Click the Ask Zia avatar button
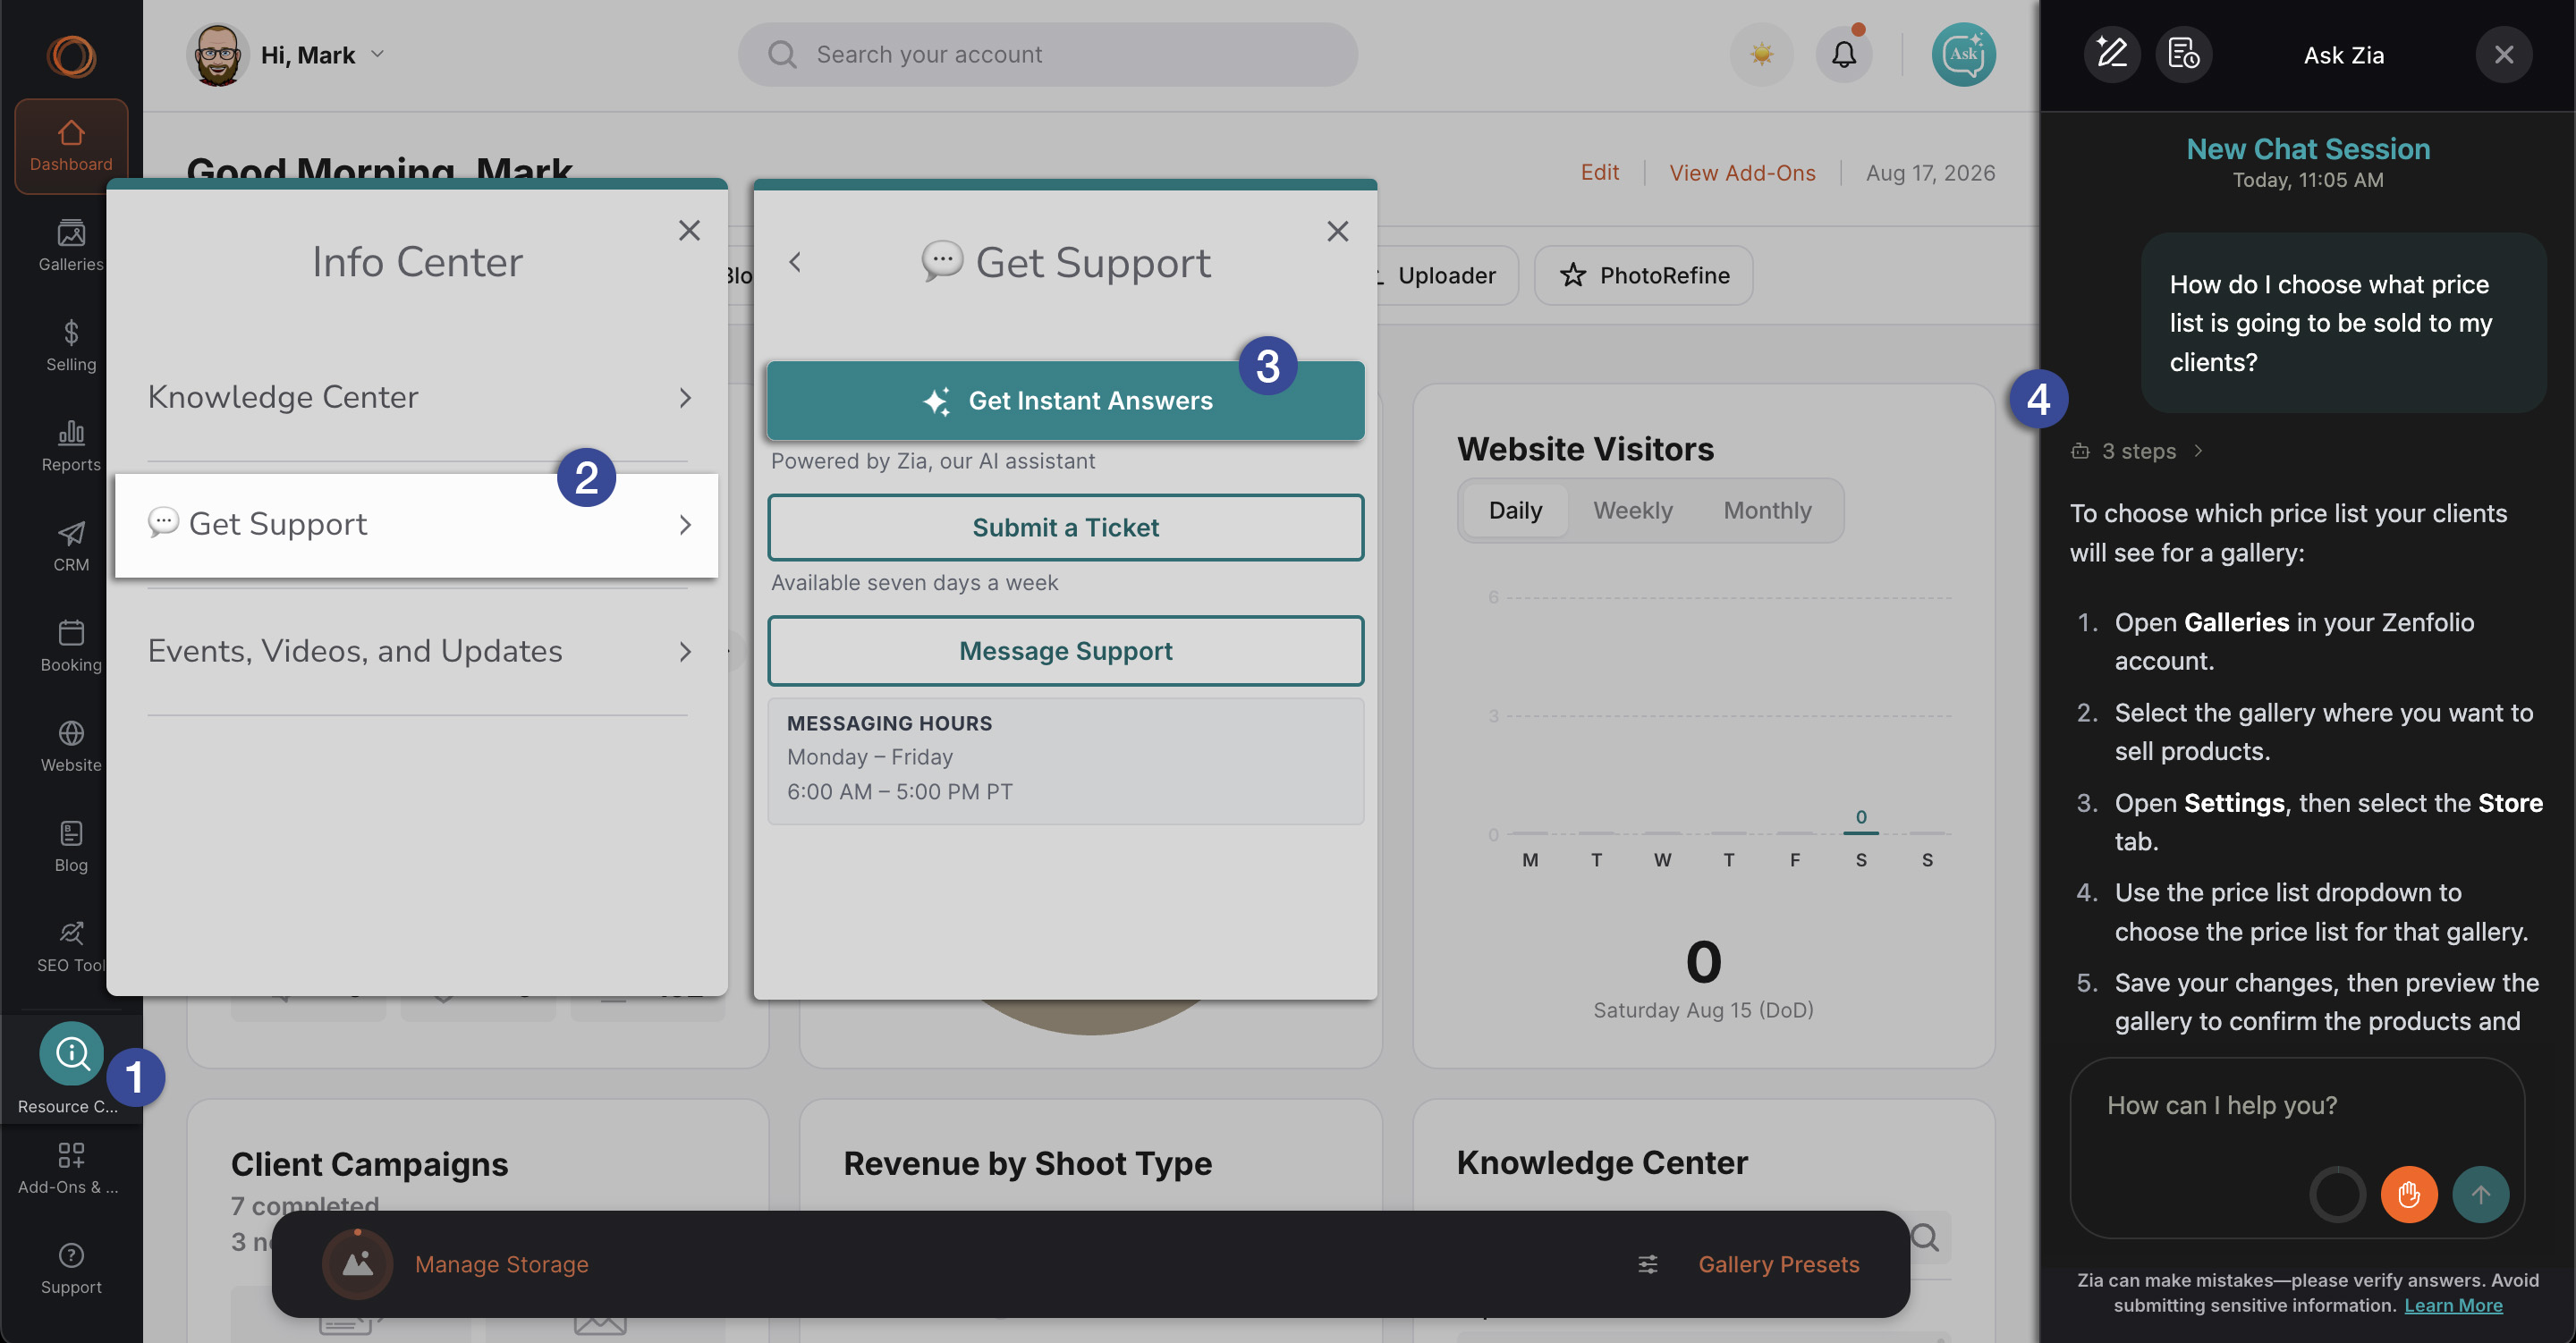Screen dimensions: 2576x1343 pyautogui.click(x=1963, y=54)
